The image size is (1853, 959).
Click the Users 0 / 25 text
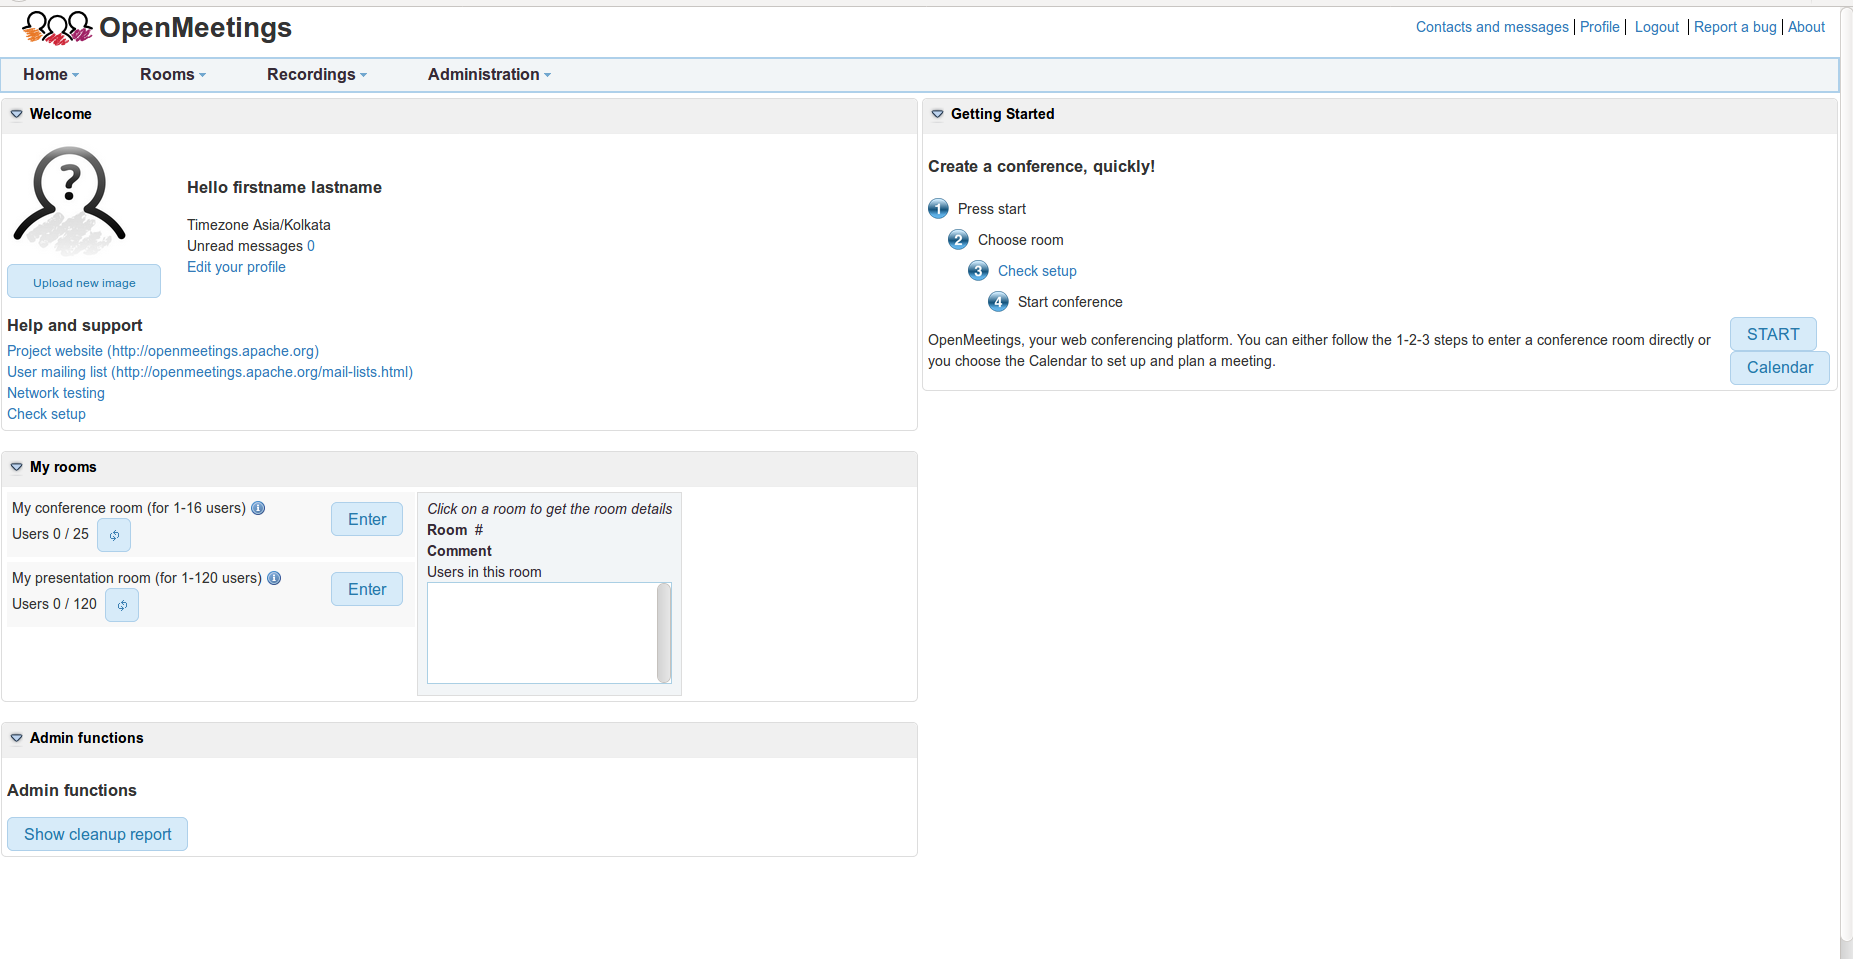(50, 534)
